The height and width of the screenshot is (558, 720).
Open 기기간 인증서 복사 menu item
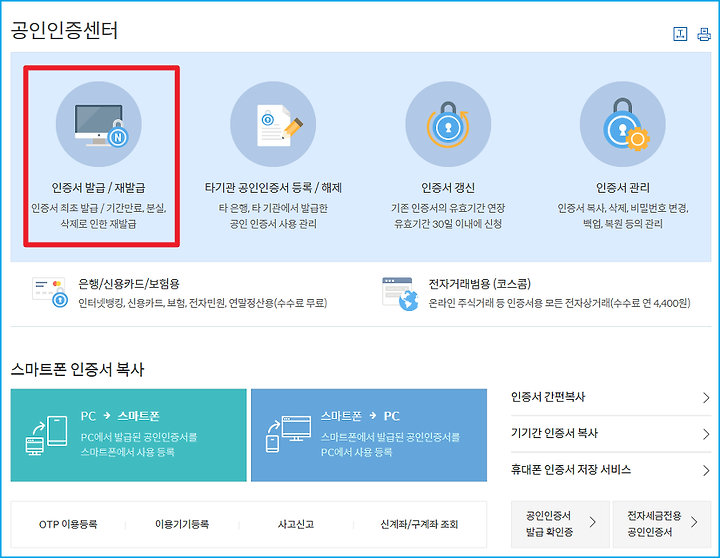pyautogui.click(x=554, y=433)
